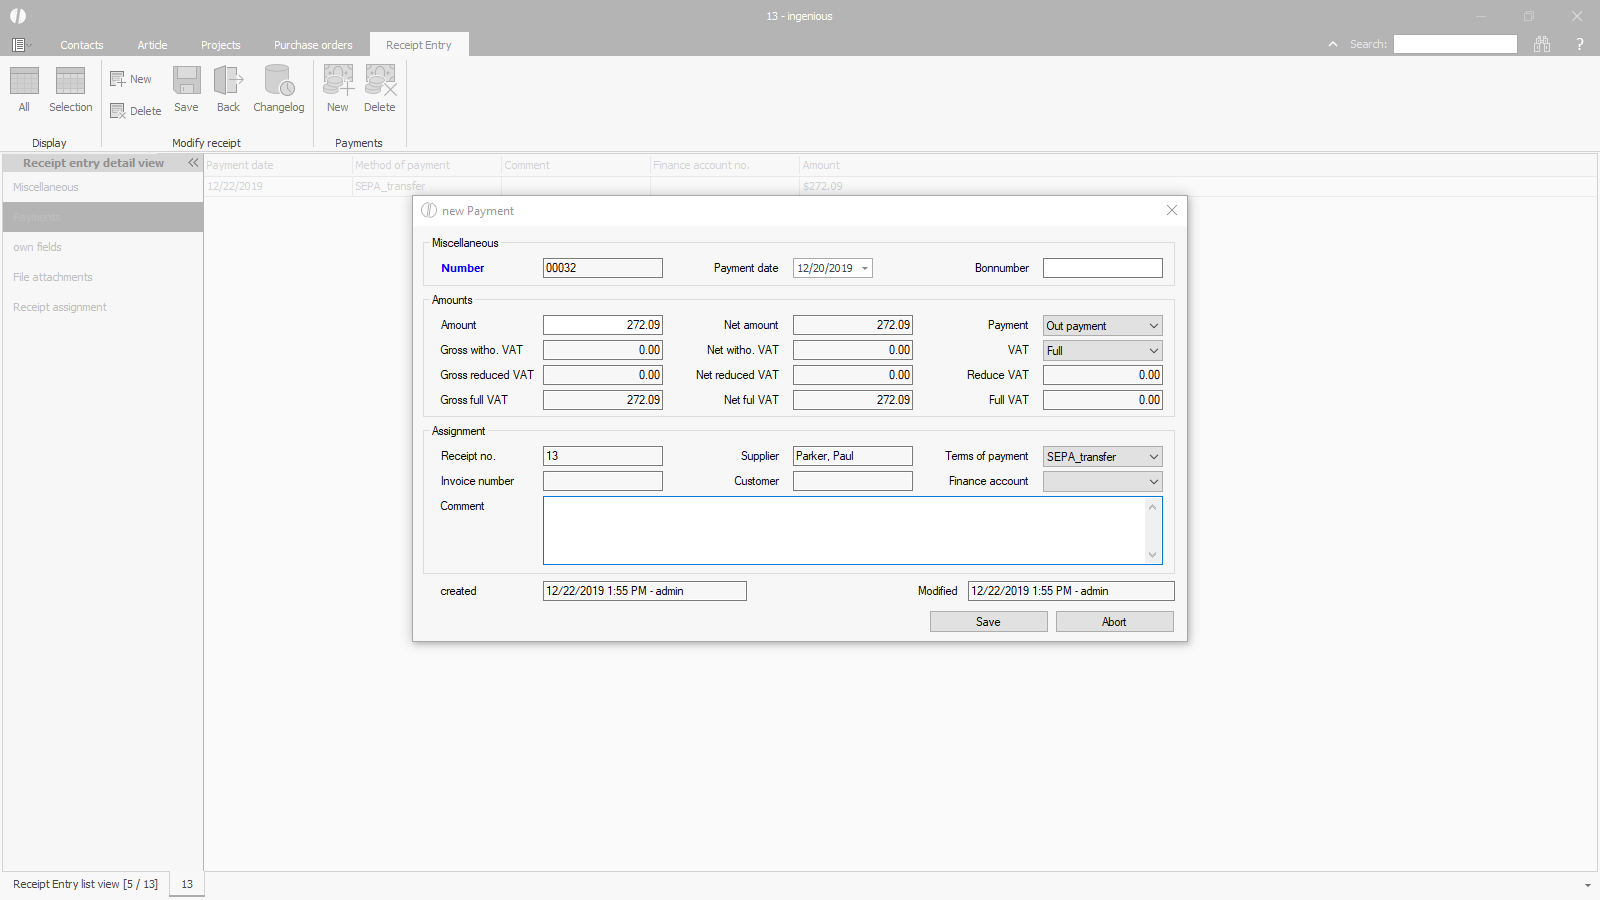The height and width of the screenshot is (900, 1600).
Task: Click the help question mark icon
Action: 1580,44
